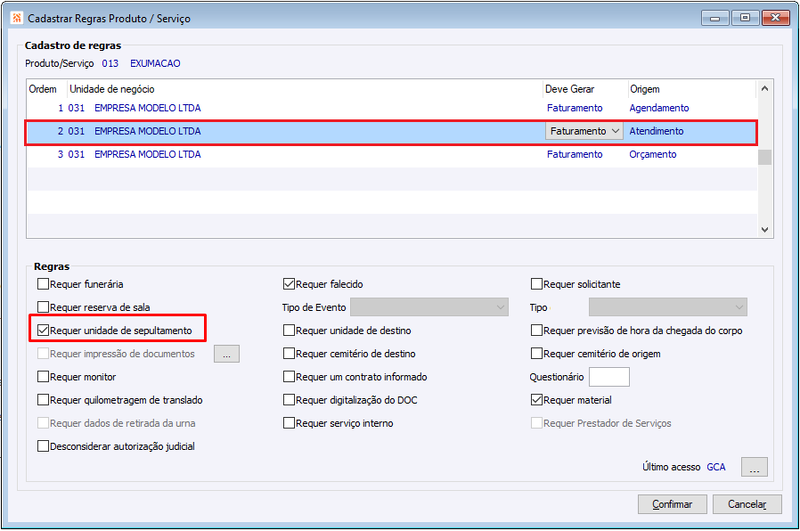Toggle Requer cemitério de destino
This screenshot has height=531, width=800.
289,353
